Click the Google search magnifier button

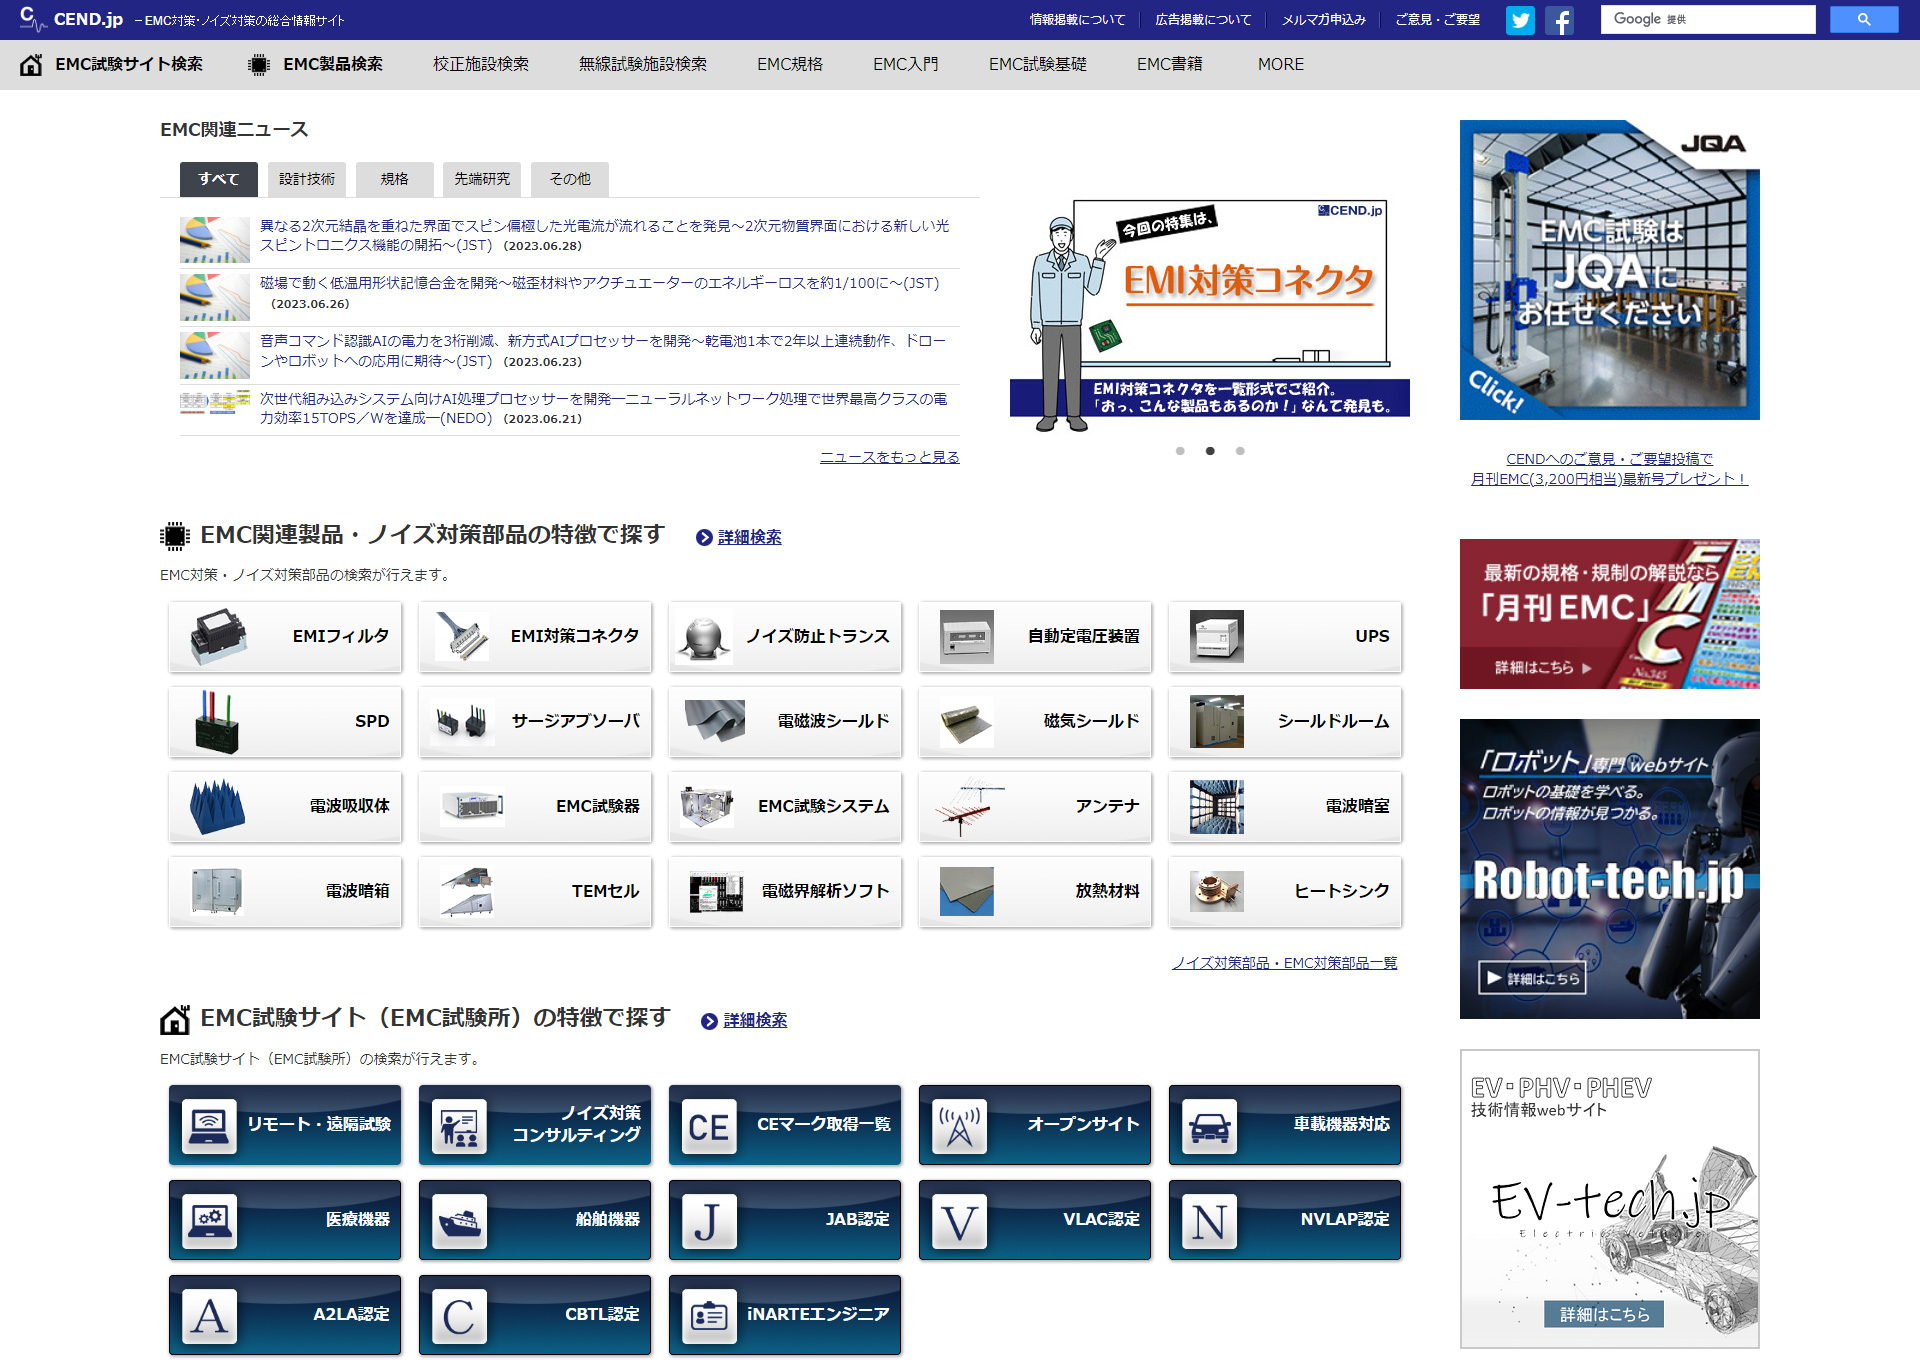pyautogui.click(x=1862, y=18)
